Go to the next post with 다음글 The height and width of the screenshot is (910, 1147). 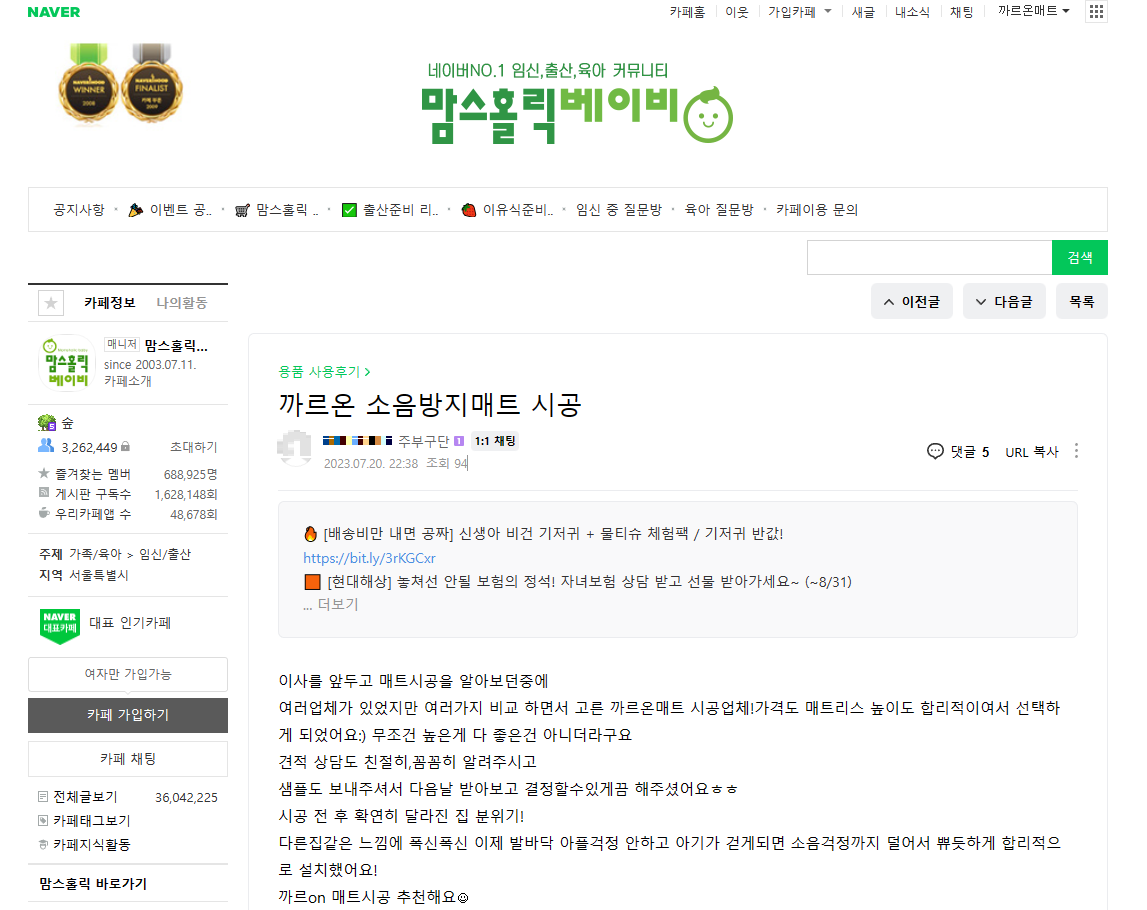coord(1004,301)
